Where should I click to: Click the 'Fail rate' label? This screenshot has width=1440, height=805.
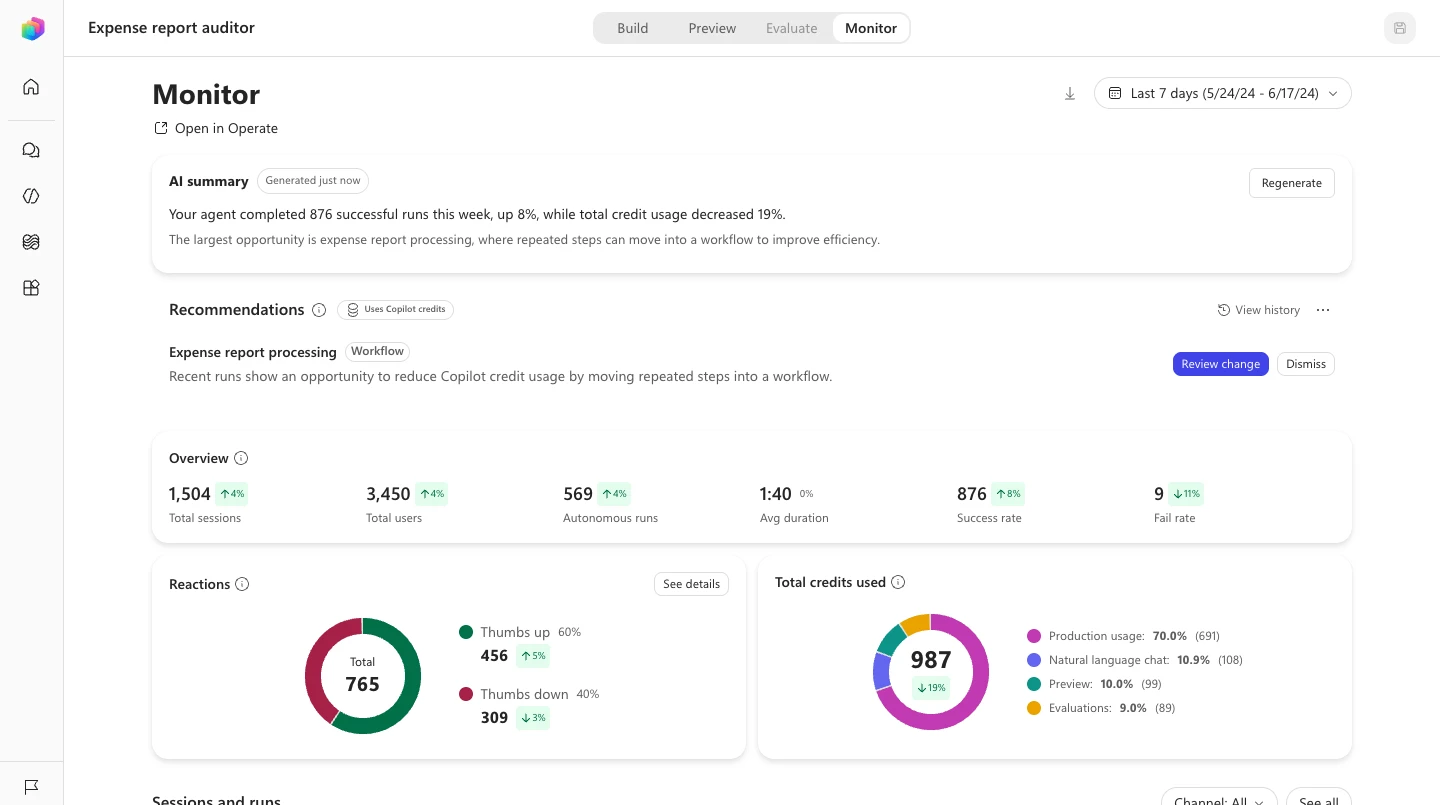[x=1174, y=518]
